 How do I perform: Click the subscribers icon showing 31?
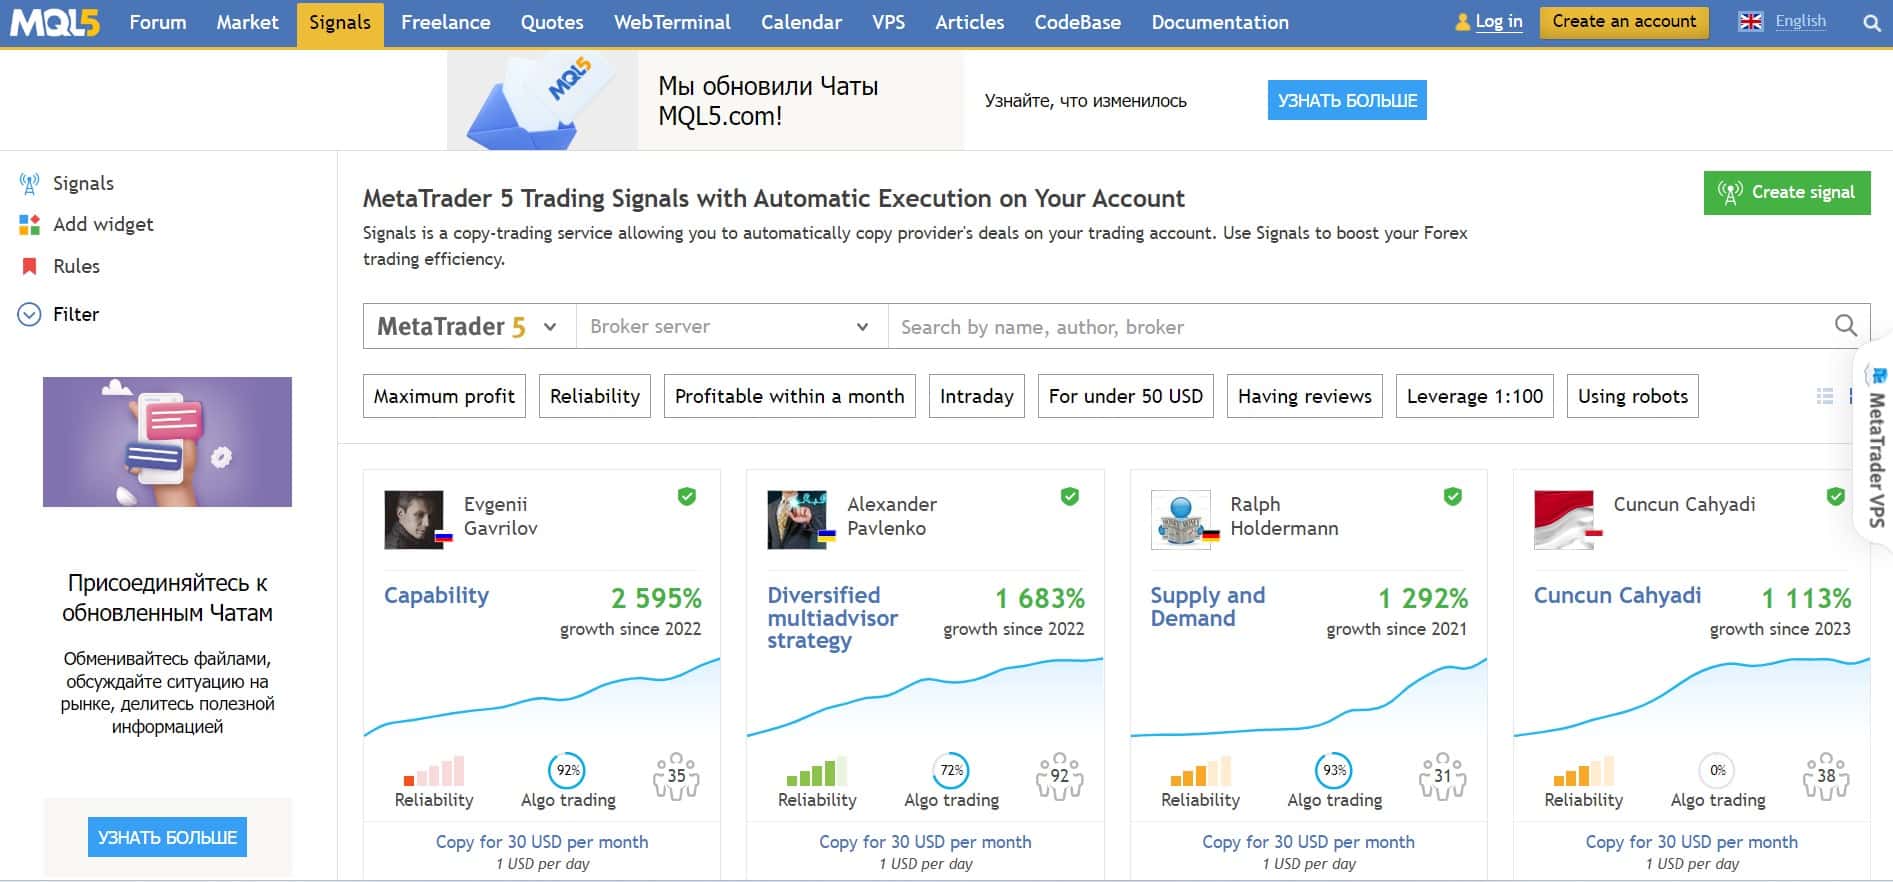(x=1443, y=776)
